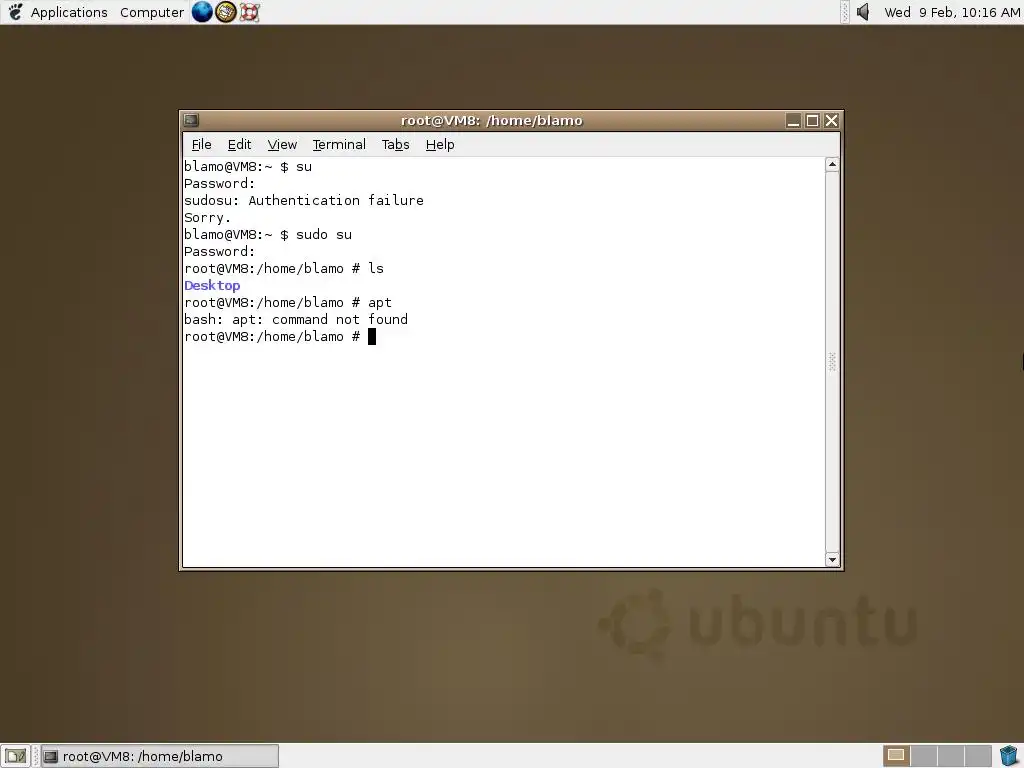Switch to the second workspace
This screenshot has width=1024, height=768.
click(924, 756)
